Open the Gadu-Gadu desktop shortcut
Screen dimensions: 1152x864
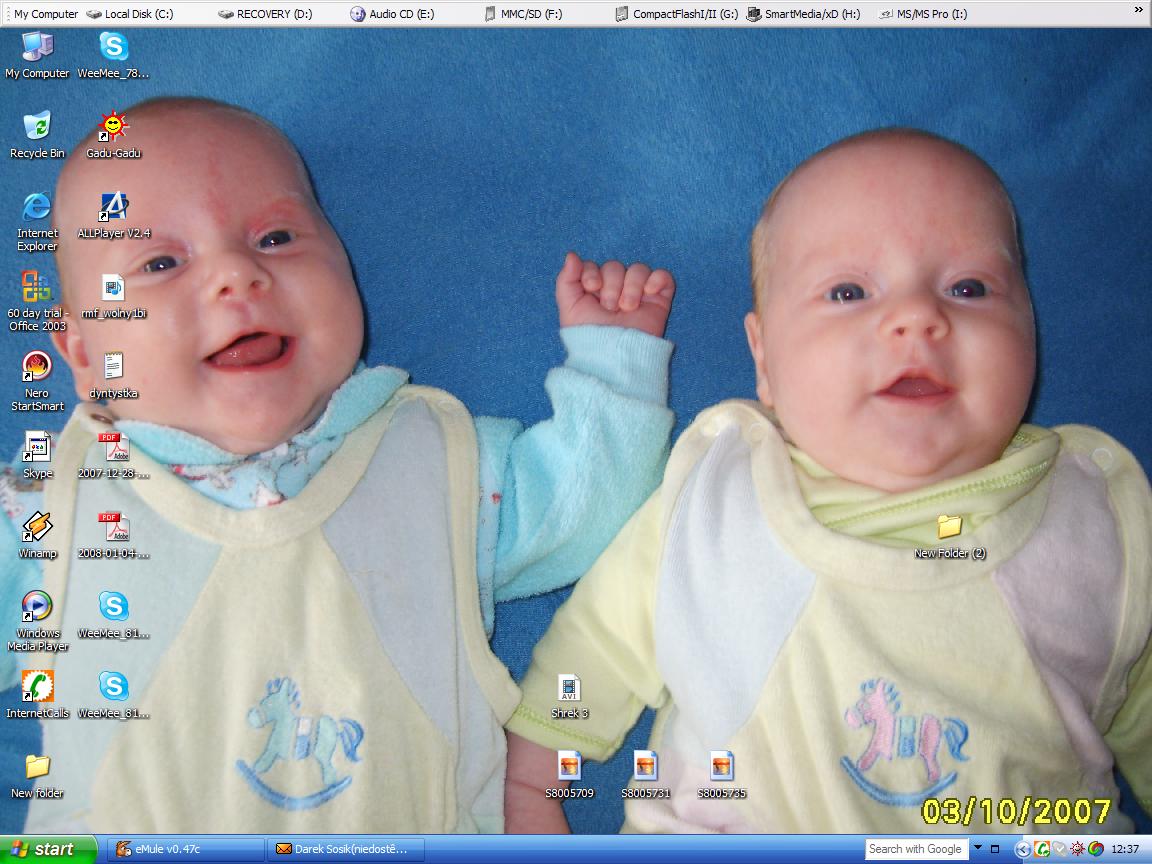coord(113,128)
